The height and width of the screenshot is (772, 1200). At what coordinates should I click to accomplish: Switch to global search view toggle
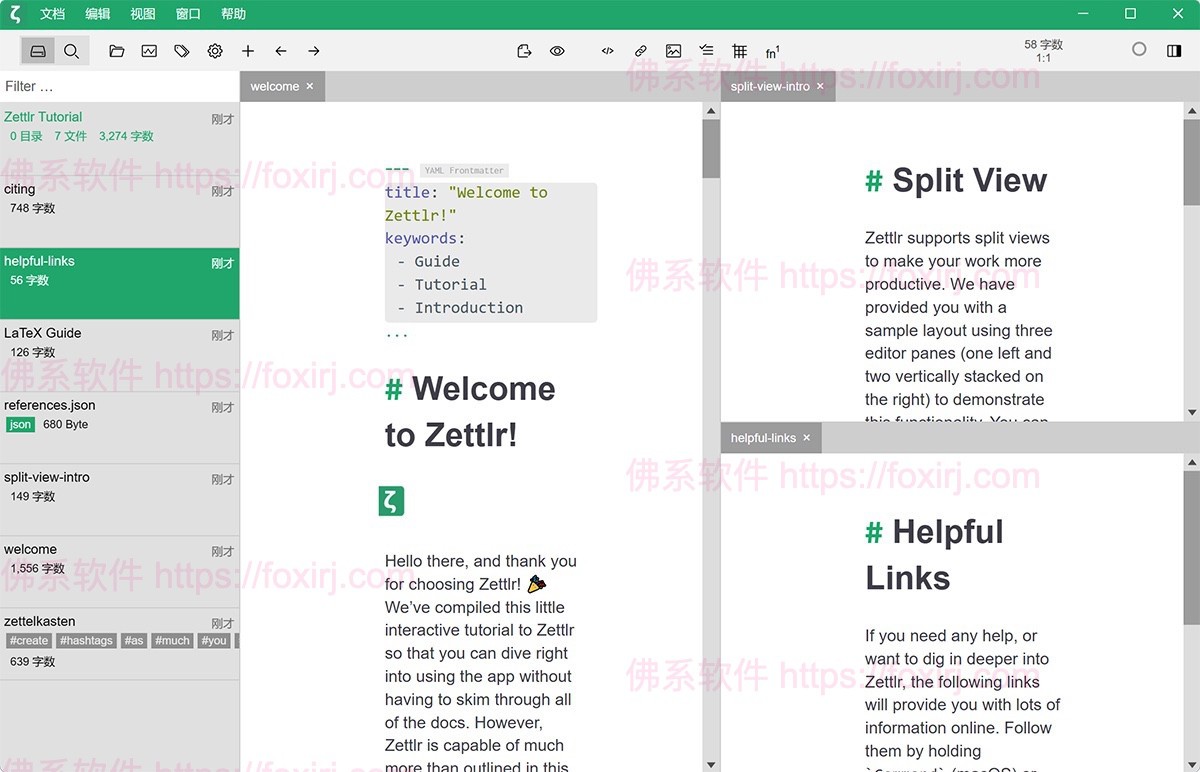pos(72,51)
